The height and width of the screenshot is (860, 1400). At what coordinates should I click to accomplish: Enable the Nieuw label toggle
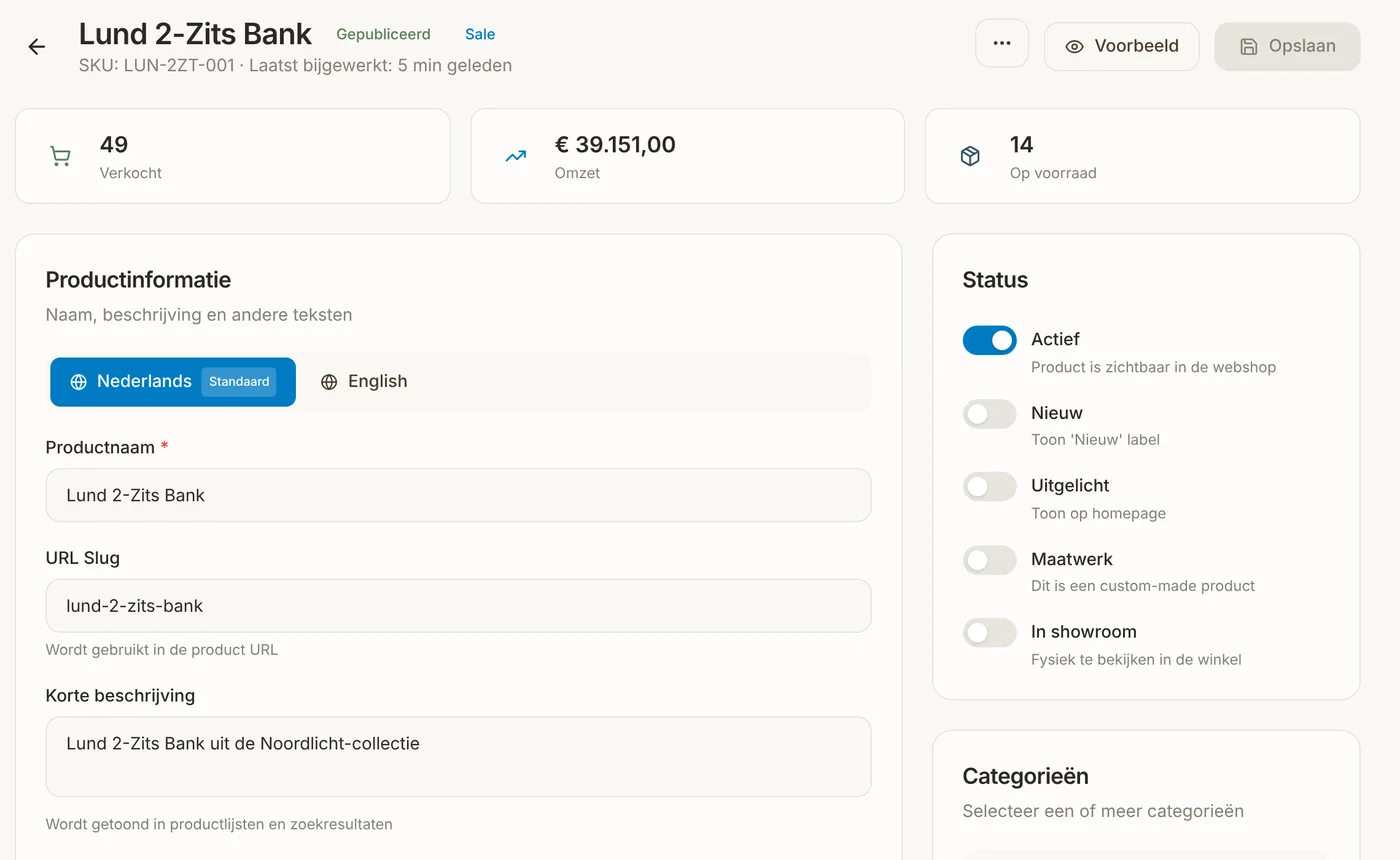tap(989, 413)
